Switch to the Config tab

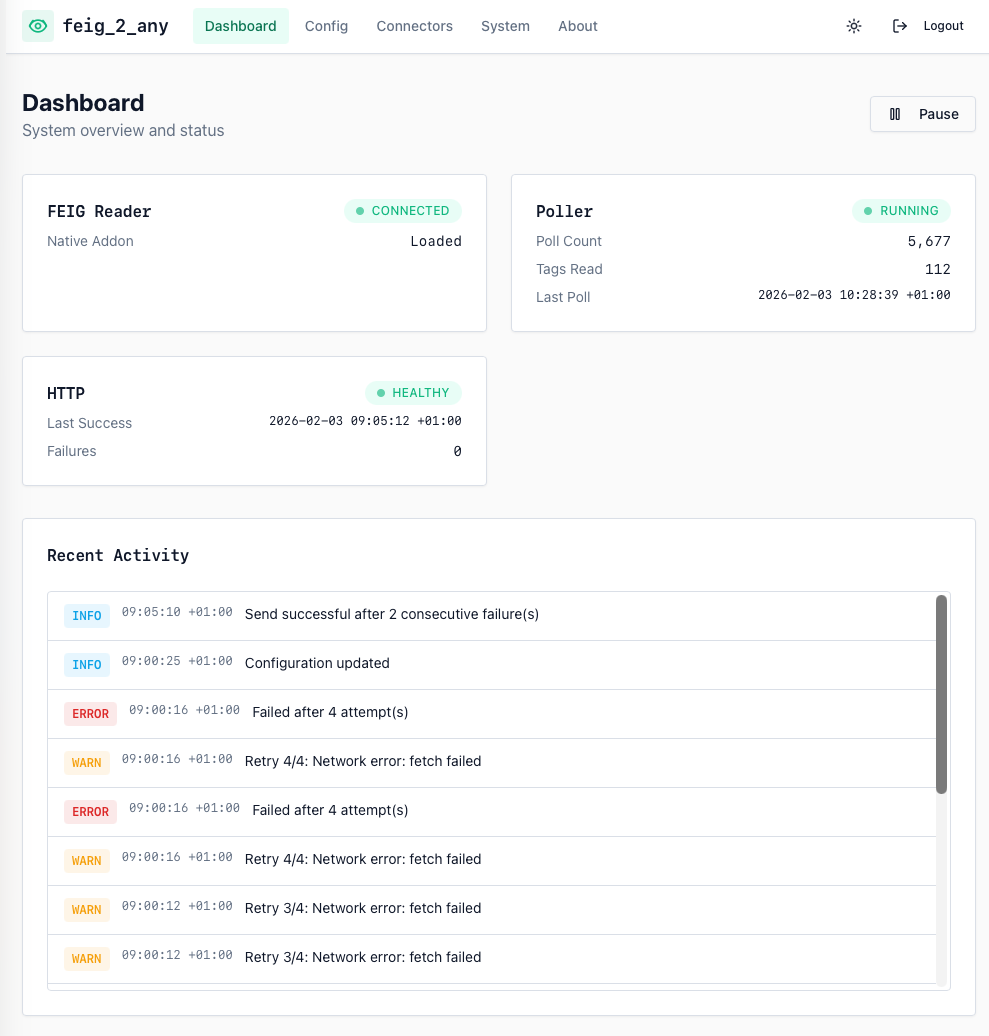click(326, 26)
